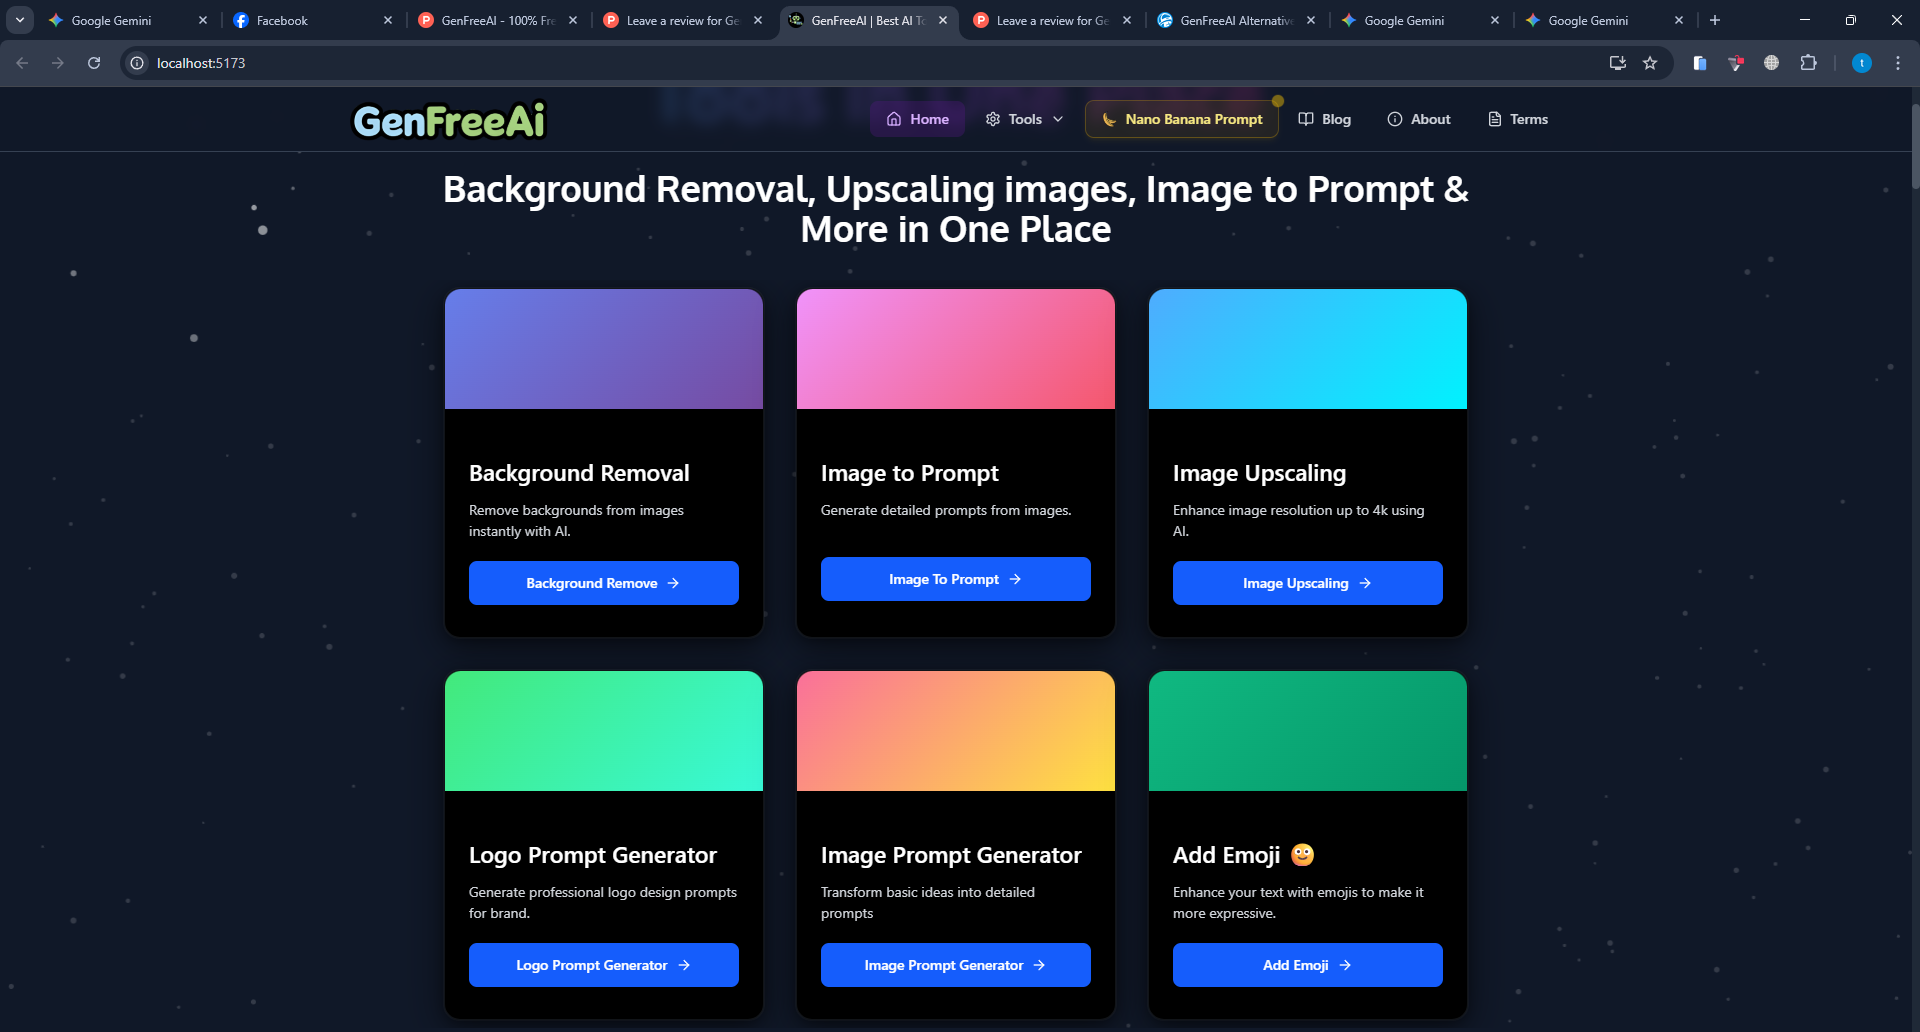Open the tab search dropdown arrow
The height and width of the screenshot is (1032, 1920).
20,20
